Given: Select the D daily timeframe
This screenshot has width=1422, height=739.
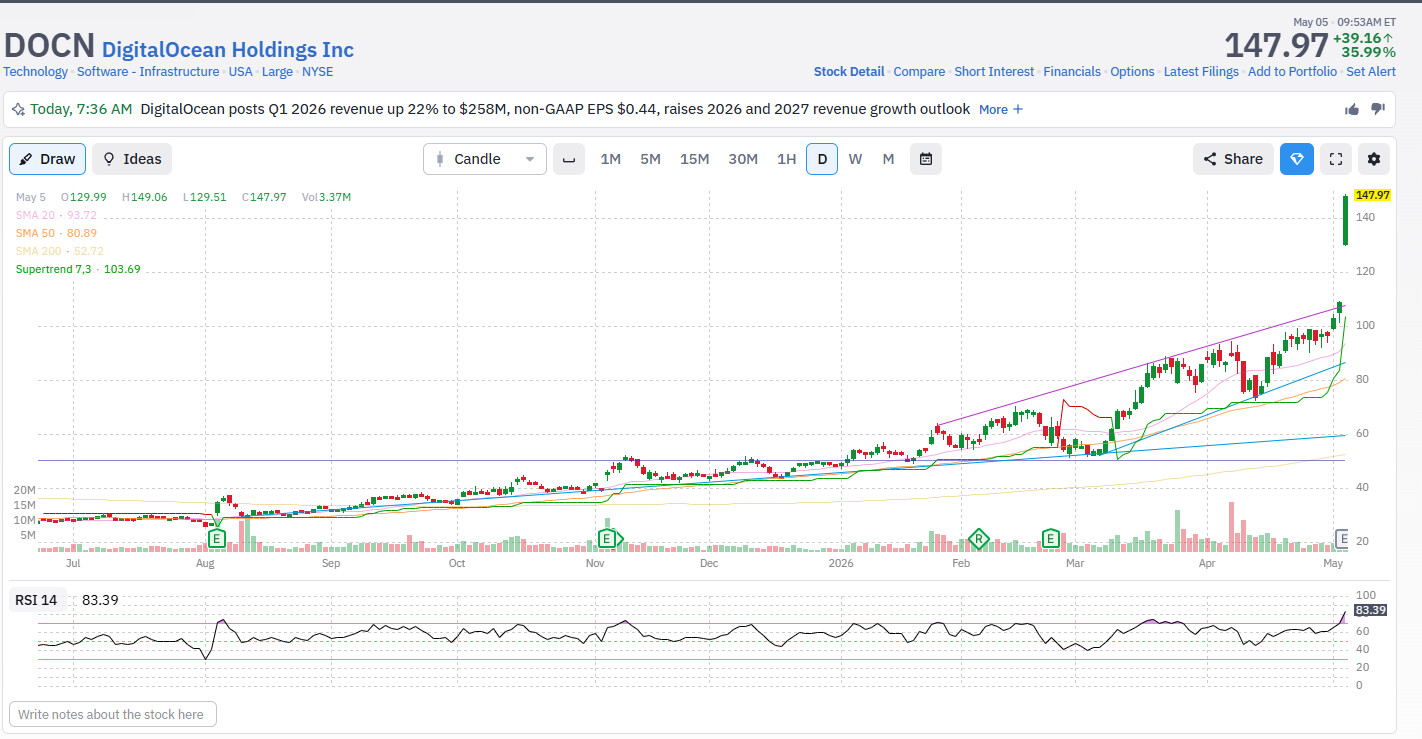Looking at the screenshot, I should pos(822,159).
